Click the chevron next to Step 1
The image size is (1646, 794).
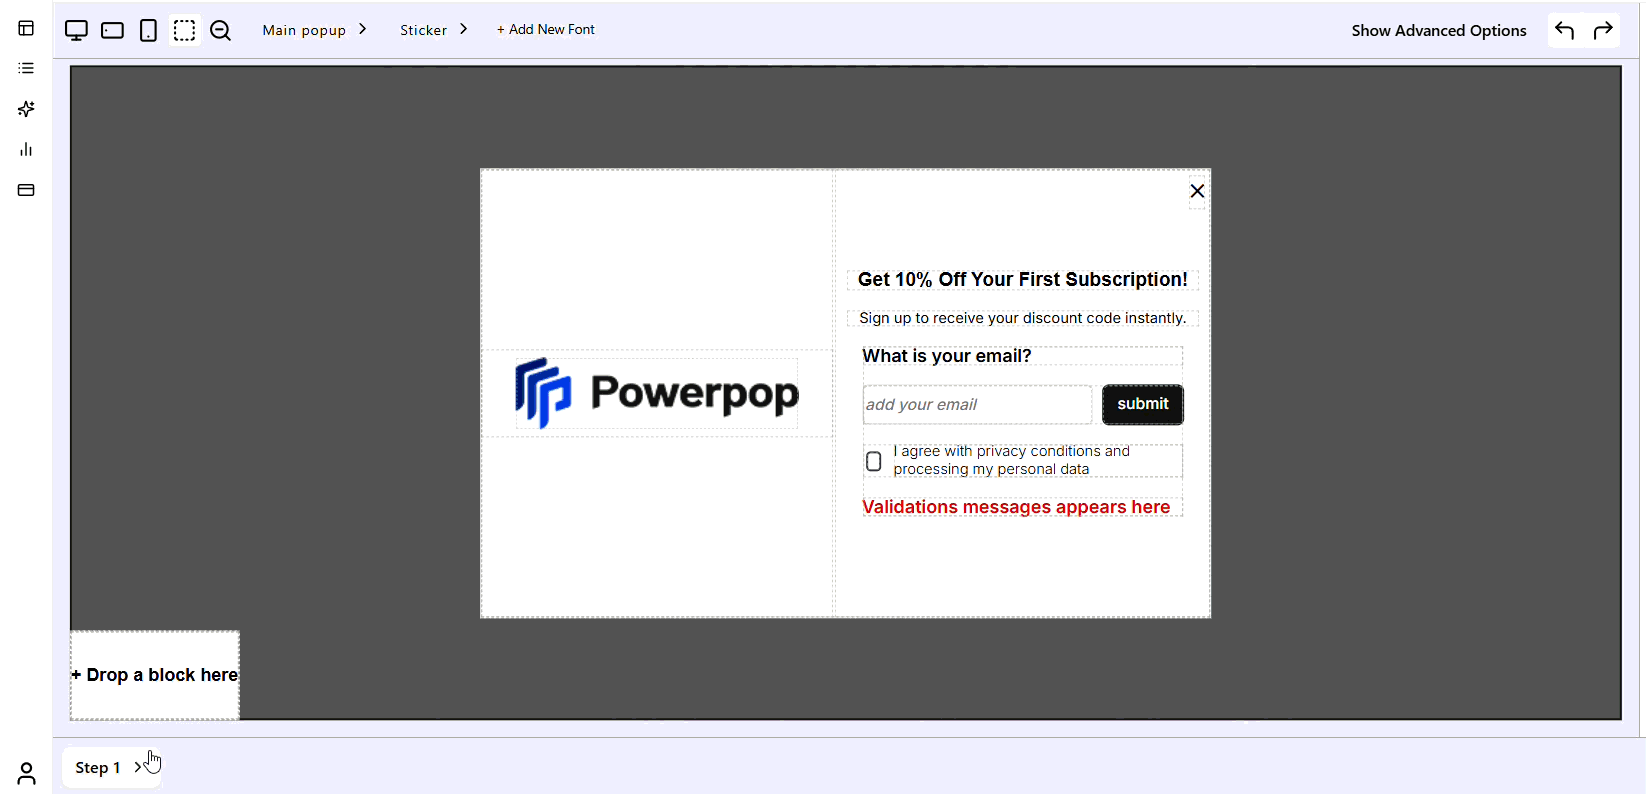(x=138, y=767)
